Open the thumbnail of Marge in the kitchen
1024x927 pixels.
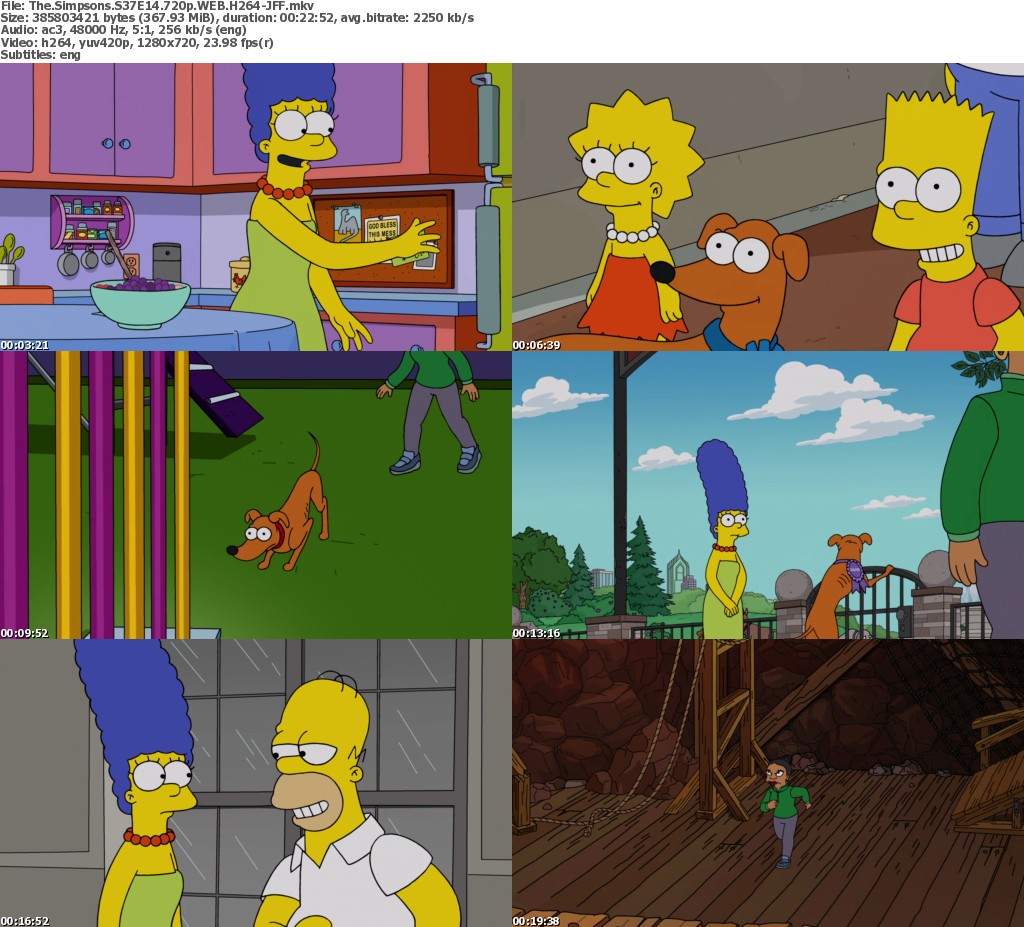(255, 207)
